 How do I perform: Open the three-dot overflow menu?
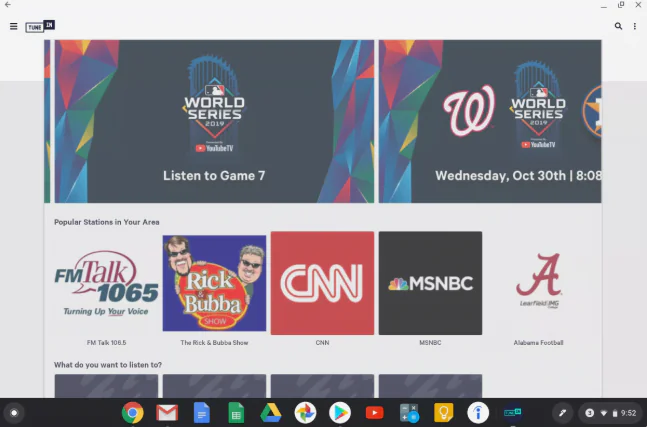point(635,26)
